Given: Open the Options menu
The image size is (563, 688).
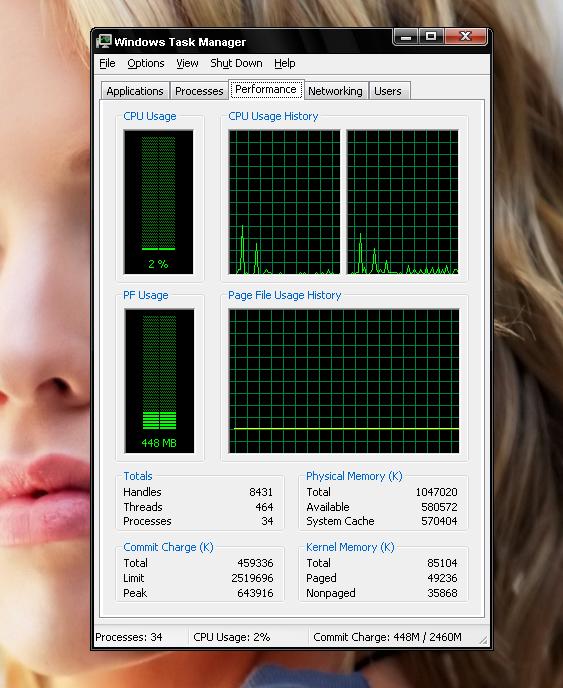Looking at the screenshot, I should pyautogui.click(x=146, y=64).
